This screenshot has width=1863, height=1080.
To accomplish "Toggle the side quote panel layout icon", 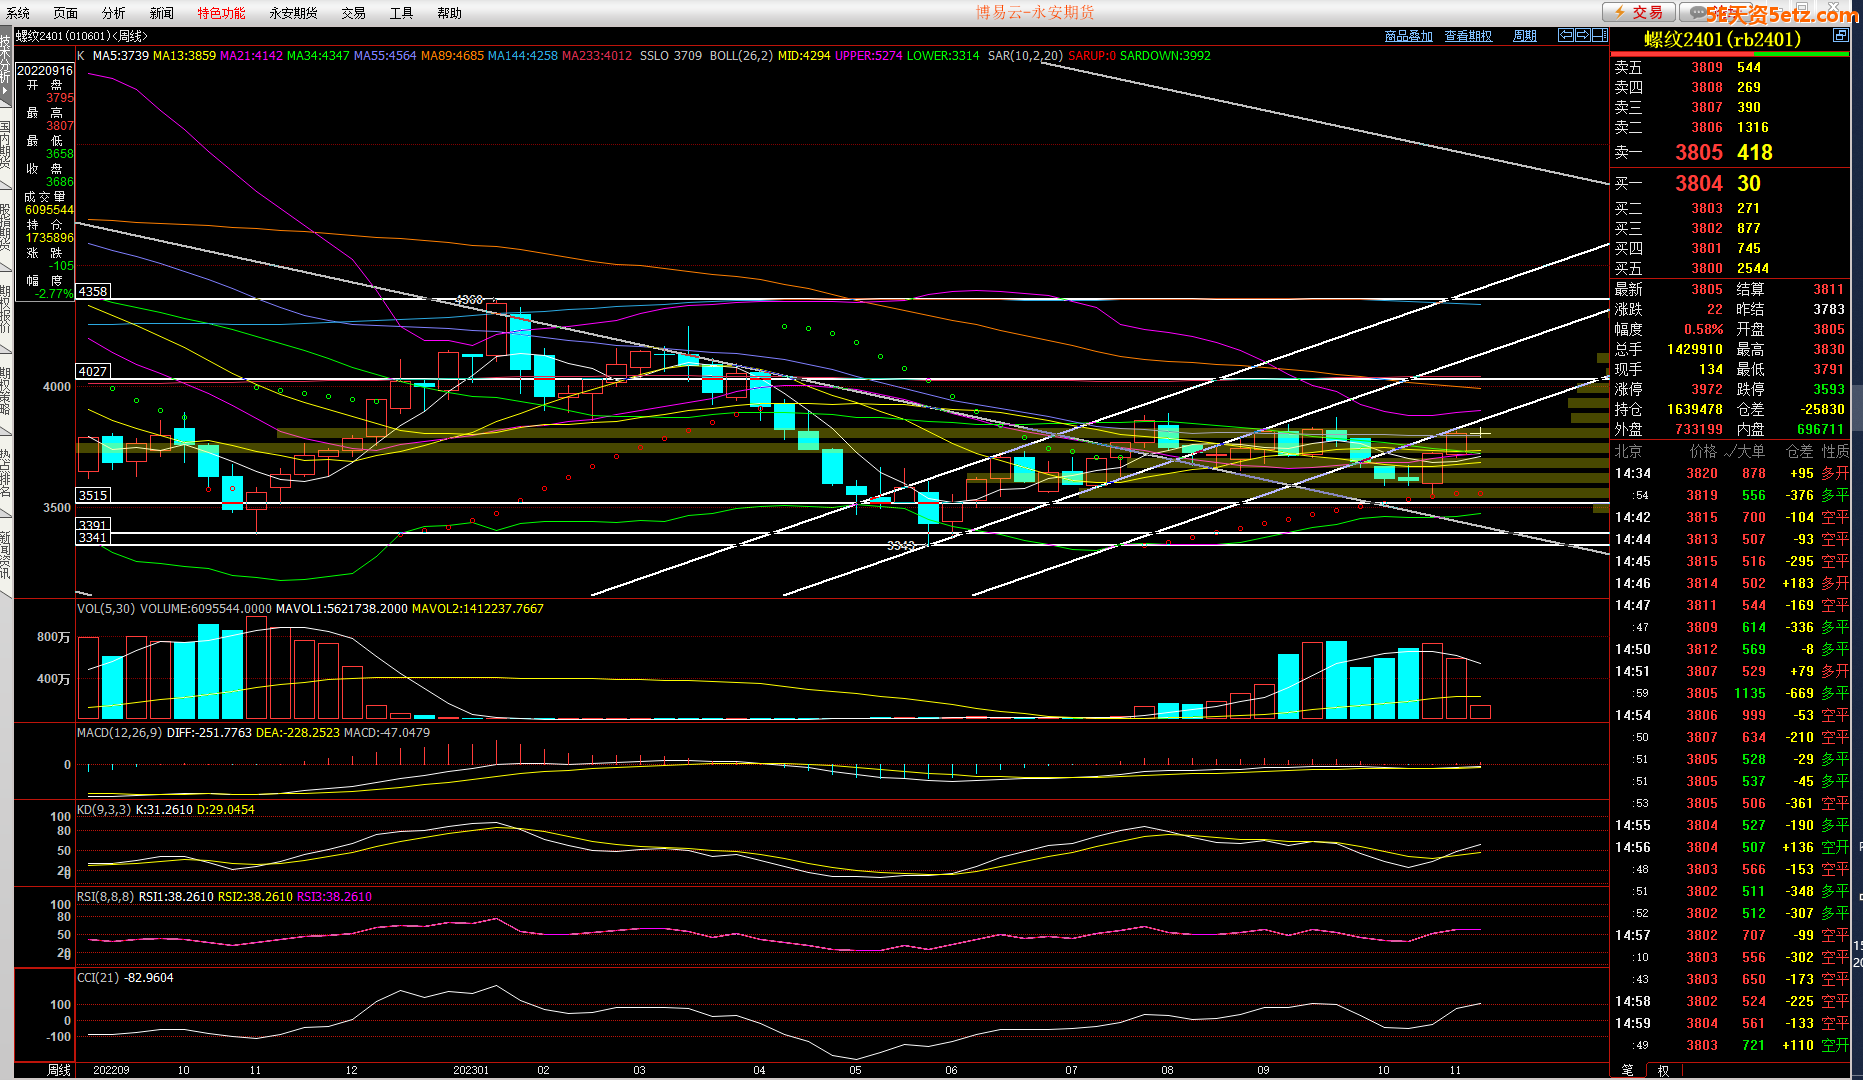I will click(x=1599, y=35).
